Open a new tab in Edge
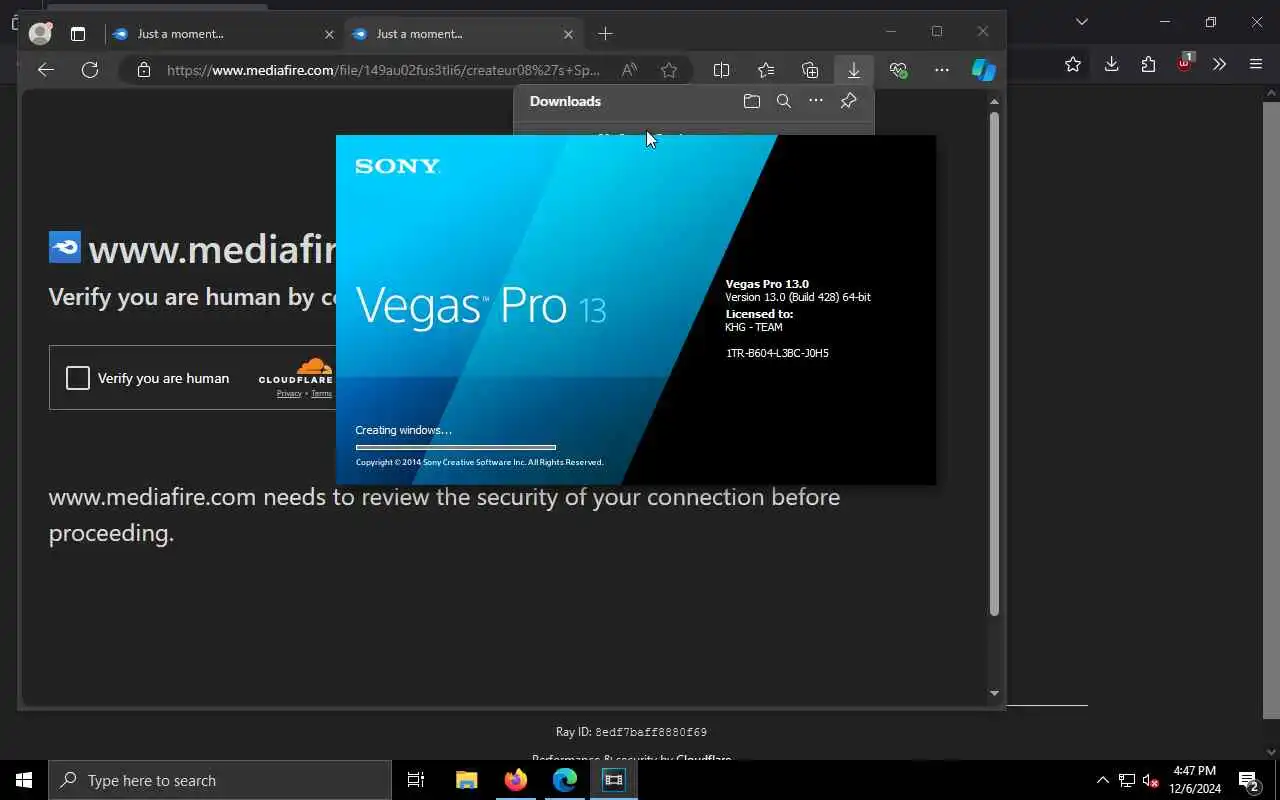The height and width of the screenshot is (800, 1280). pyautogui.click(x=605, y=34)
